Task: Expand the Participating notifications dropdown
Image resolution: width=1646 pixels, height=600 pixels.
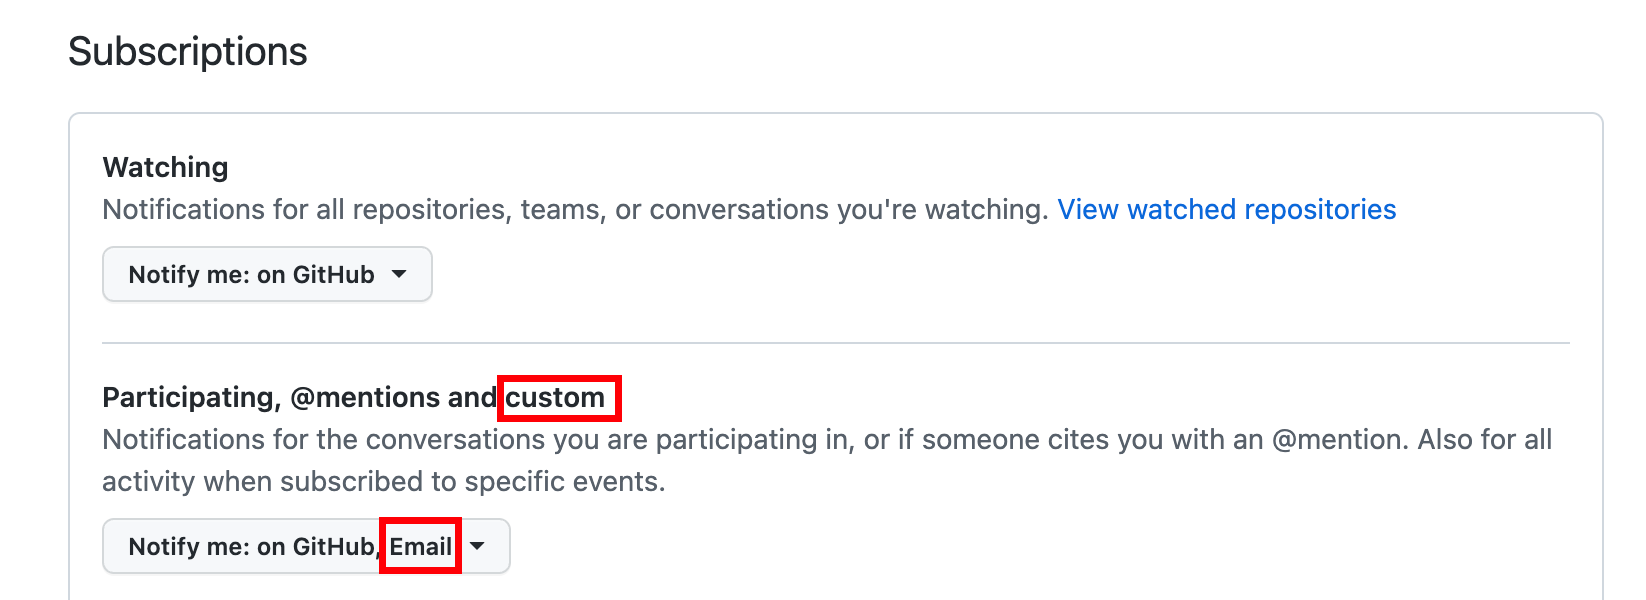Action: point(304,546)
